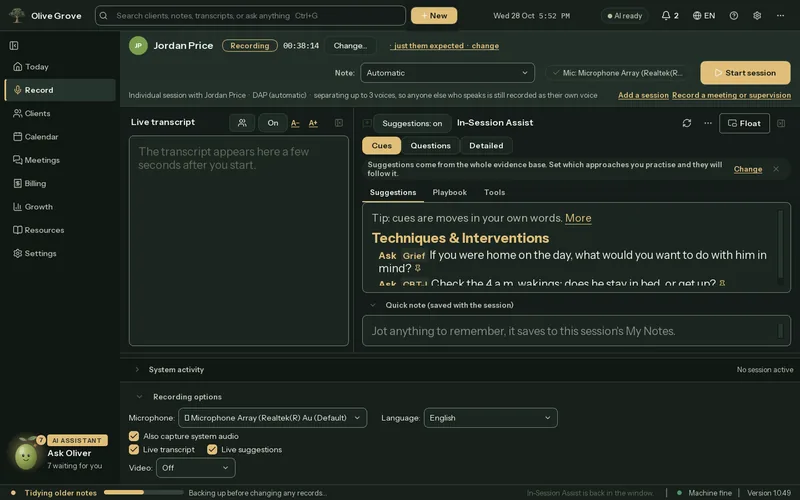The height and width of the screenshot is (500, 800).
Task: Toggle the Live transcript On button
Action: tap(273, 123)
